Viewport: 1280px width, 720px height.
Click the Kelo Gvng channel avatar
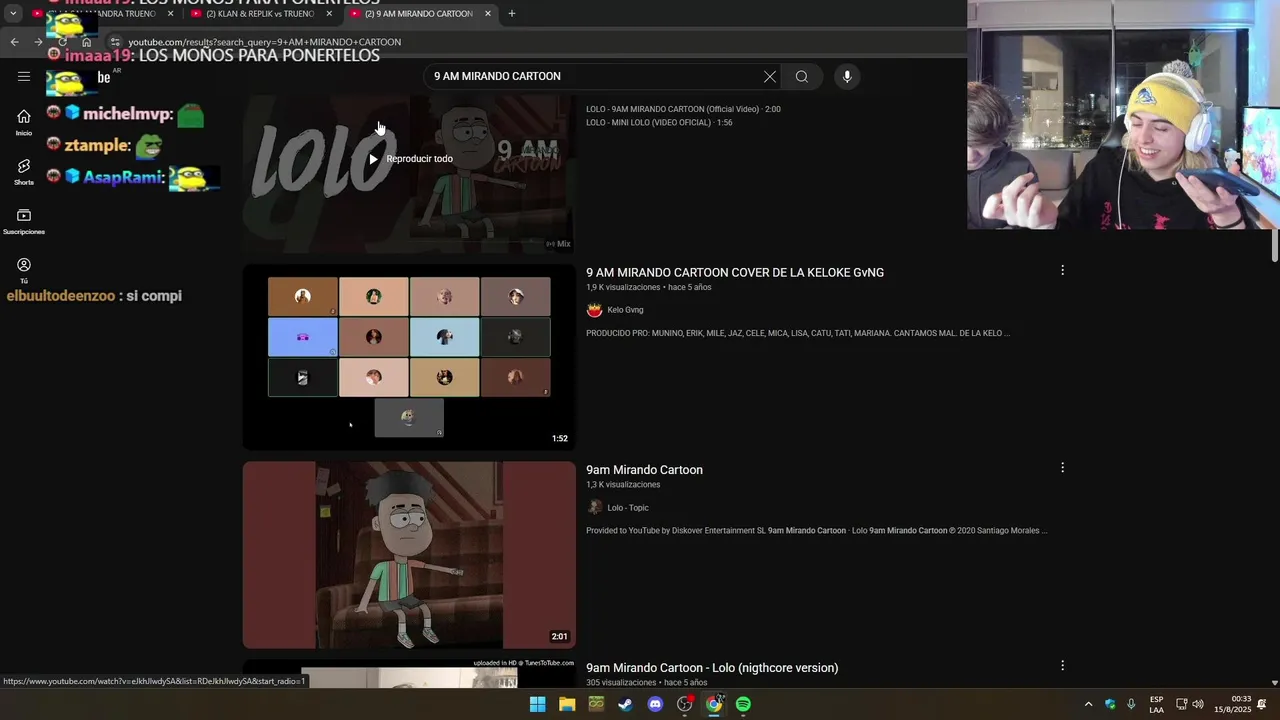click(x=594, y=310)
